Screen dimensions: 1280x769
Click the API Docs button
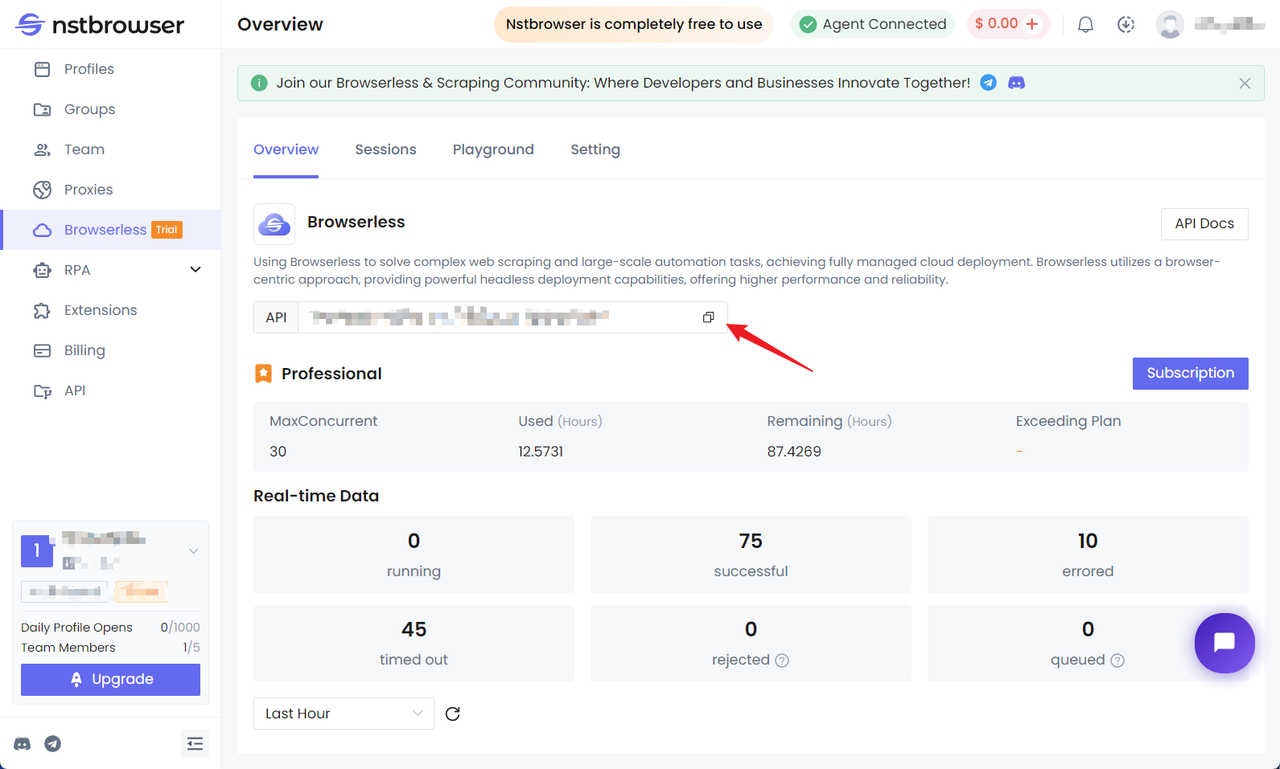tap(1204, 224)
